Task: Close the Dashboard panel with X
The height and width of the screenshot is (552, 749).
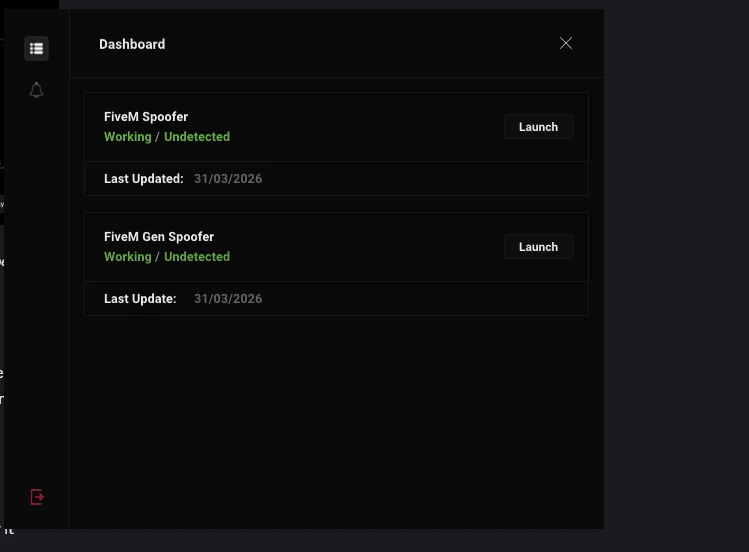Action: click(566, 43)
